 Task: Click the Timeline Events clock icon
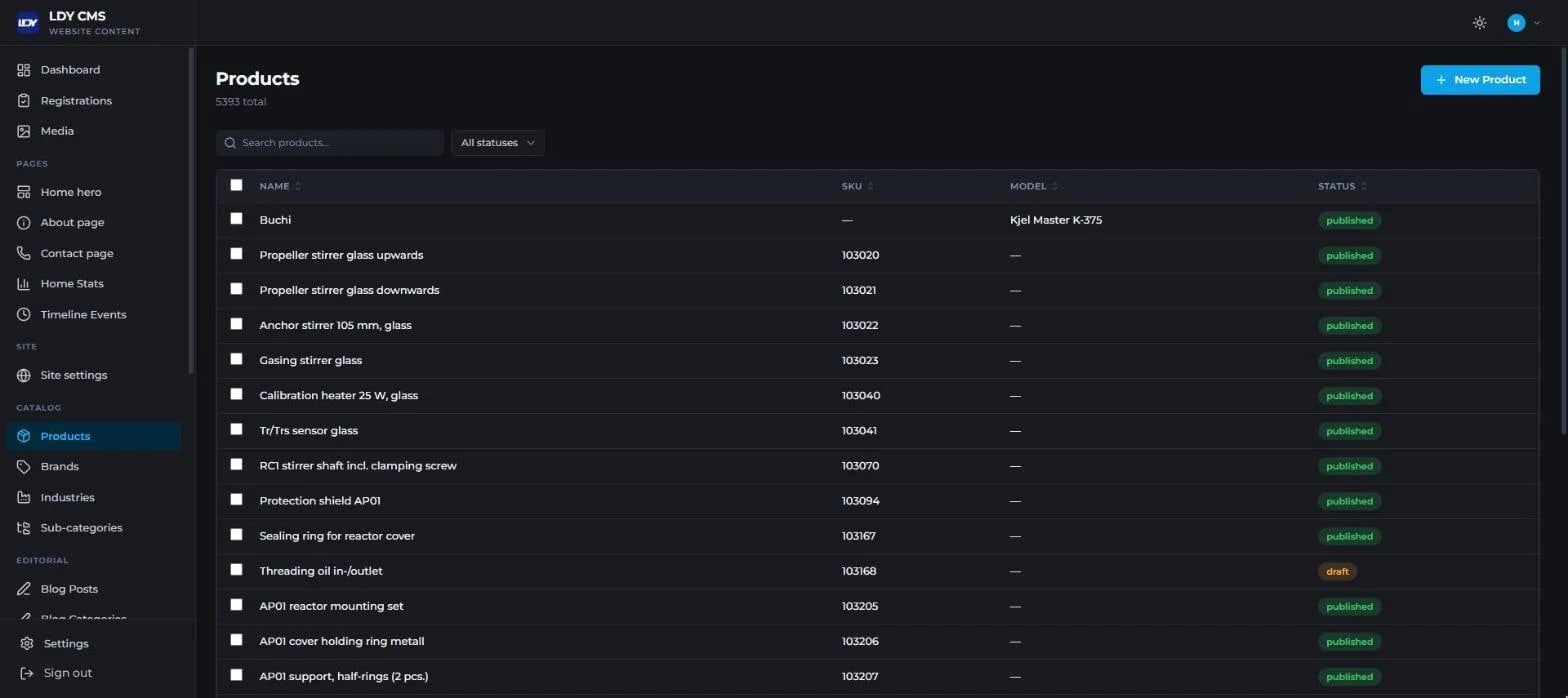pyautogui.click(x=24, y=314)
